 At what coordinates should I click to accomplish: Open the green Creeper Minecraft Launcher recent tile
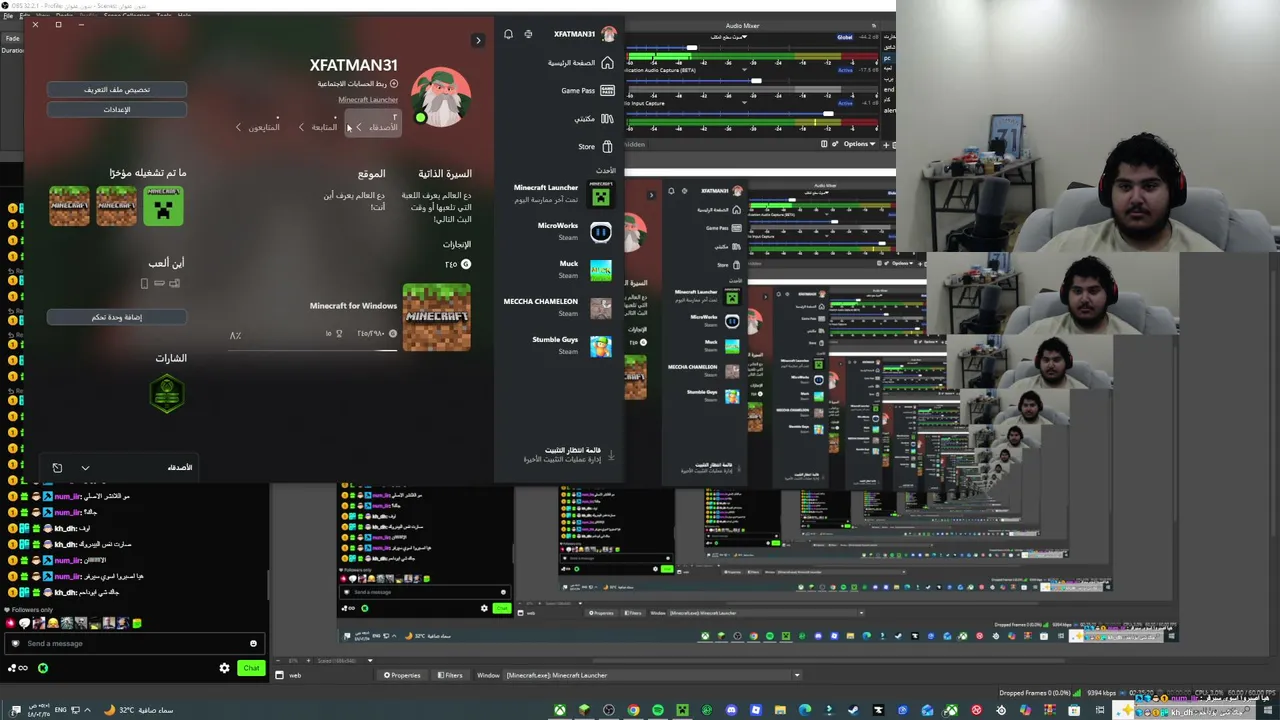(163, 206)
